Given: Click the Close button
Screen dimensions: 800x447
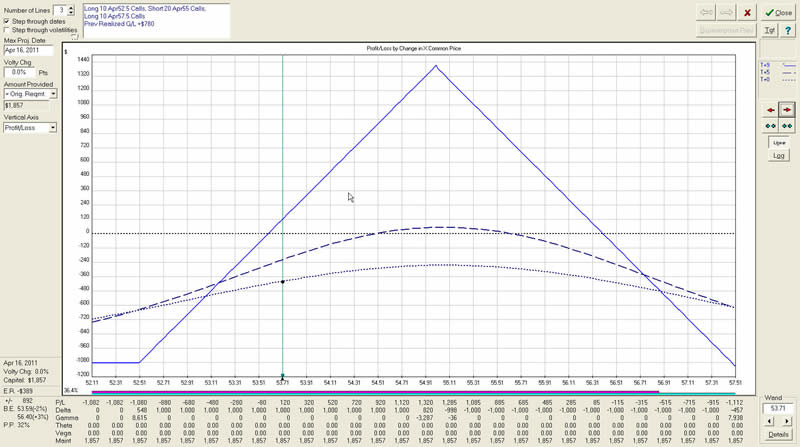Looking at the screenshot, I should point(779,12).
